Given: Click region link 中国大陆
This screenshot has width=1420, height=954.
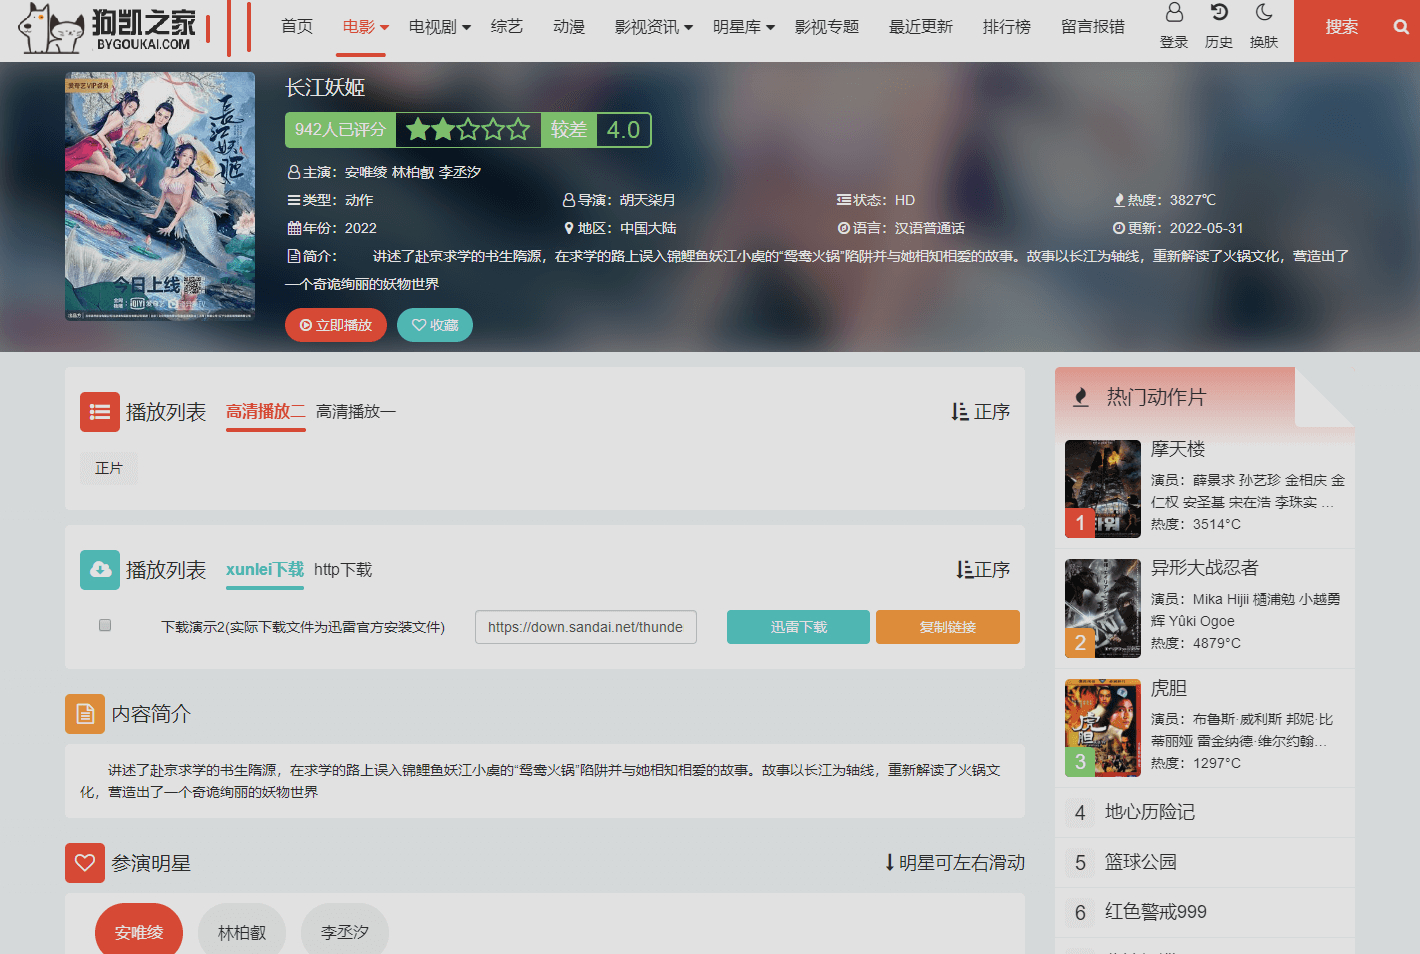Looking at the screenshot, I should pyautogui.click(x=648, y=228).
